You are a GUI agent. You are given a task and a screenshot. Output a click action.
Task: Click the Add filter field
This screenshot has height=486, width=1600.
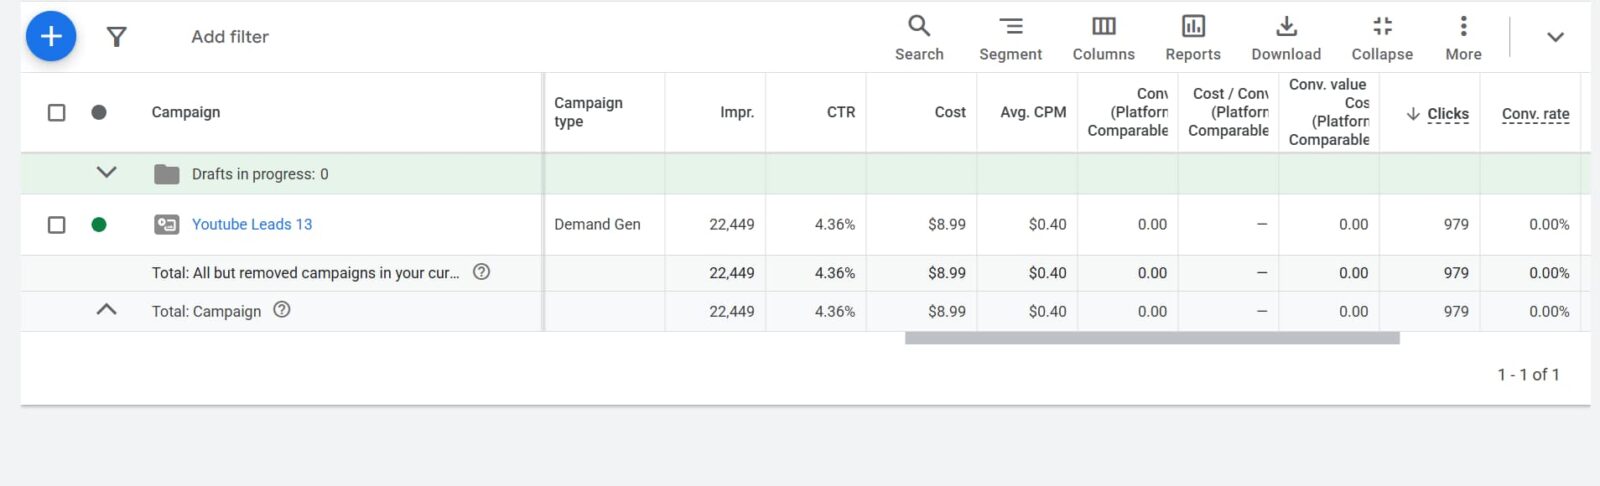click(x=230, y=37)
